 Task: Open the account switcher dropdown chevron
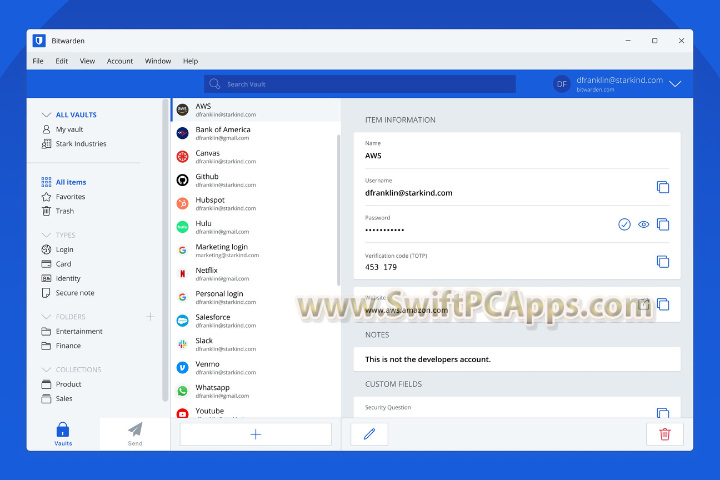click(675, 84)
